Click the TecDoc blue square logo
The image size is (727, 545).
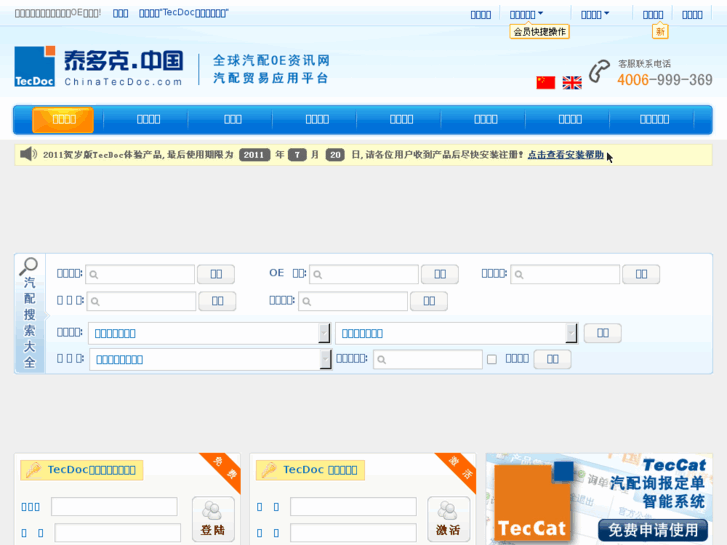tap(35, 66)
